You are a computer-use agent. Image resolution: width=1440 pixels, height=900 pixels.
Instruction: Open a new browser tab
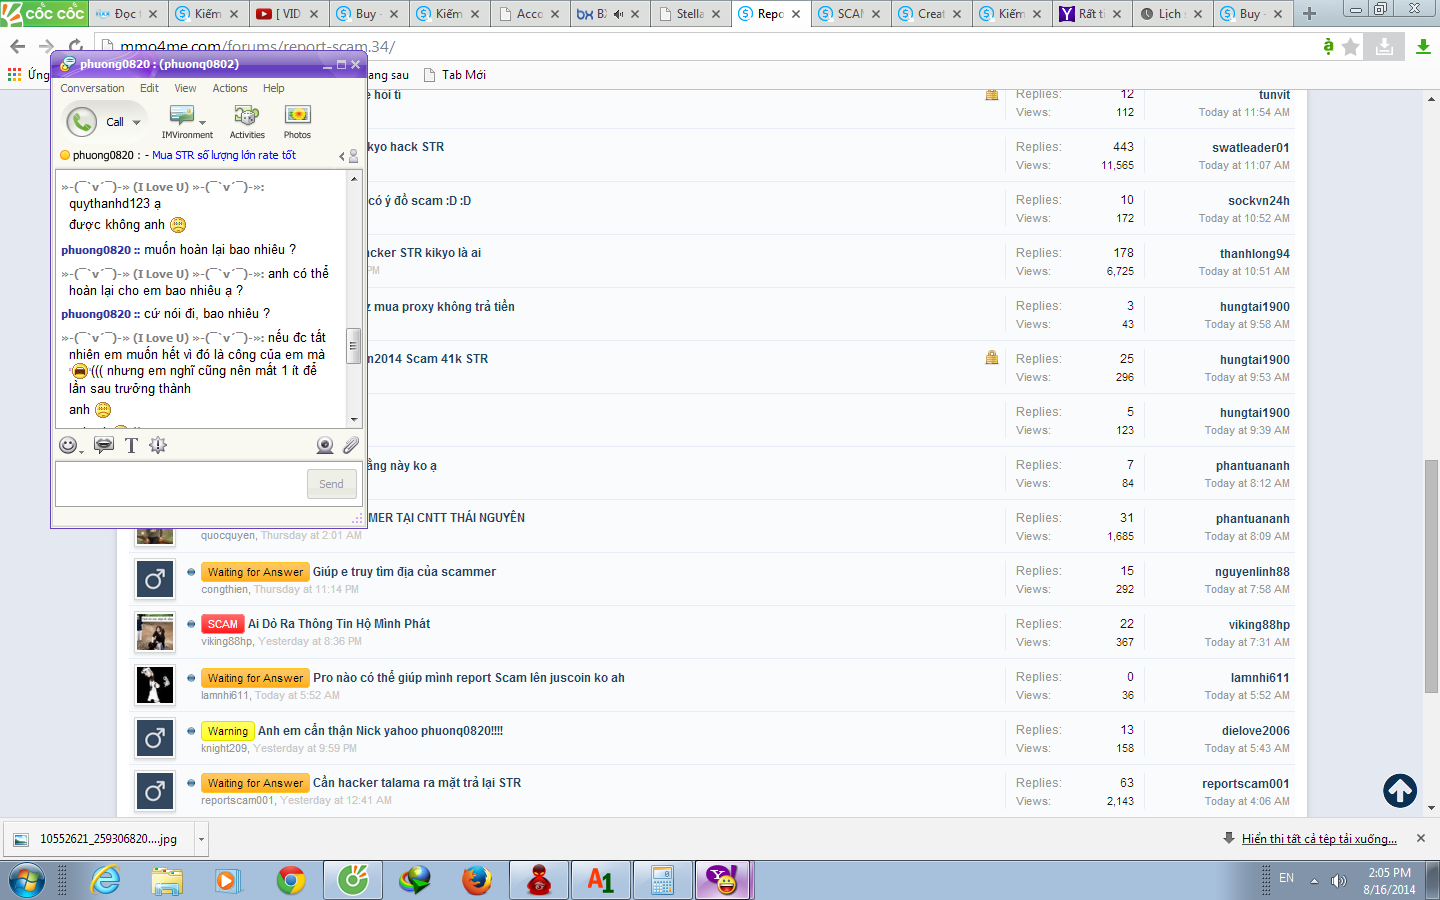pos(1309,14)
